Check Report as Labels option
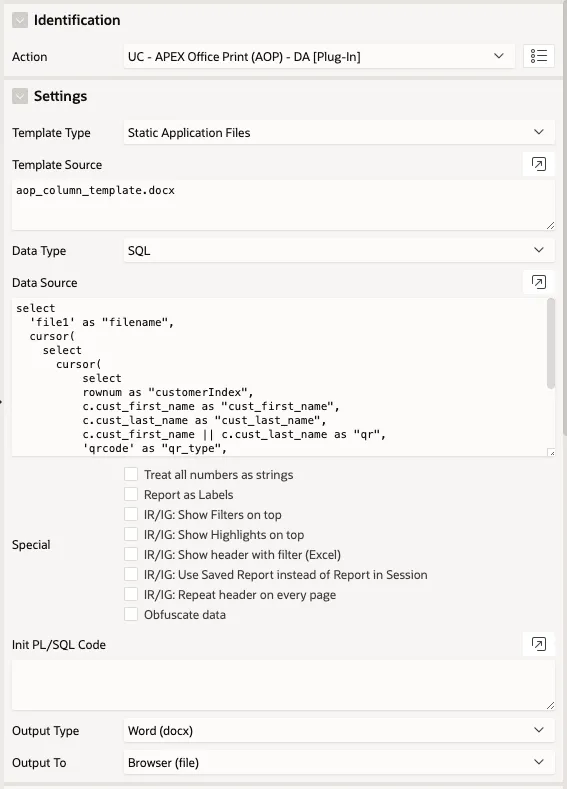Screen dimensions: 567x789 pos(131,494)
